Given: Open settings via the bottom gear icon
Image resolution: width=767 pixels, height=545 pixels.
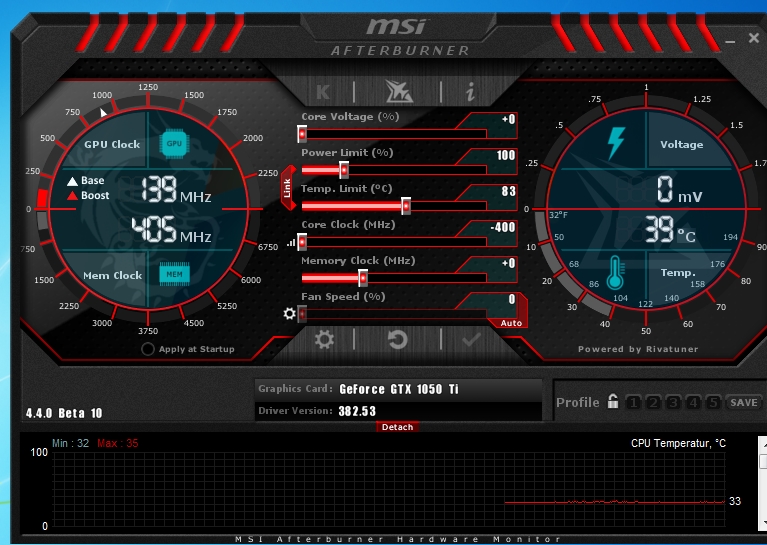Looking at the screenshot, I should [324, 339].
